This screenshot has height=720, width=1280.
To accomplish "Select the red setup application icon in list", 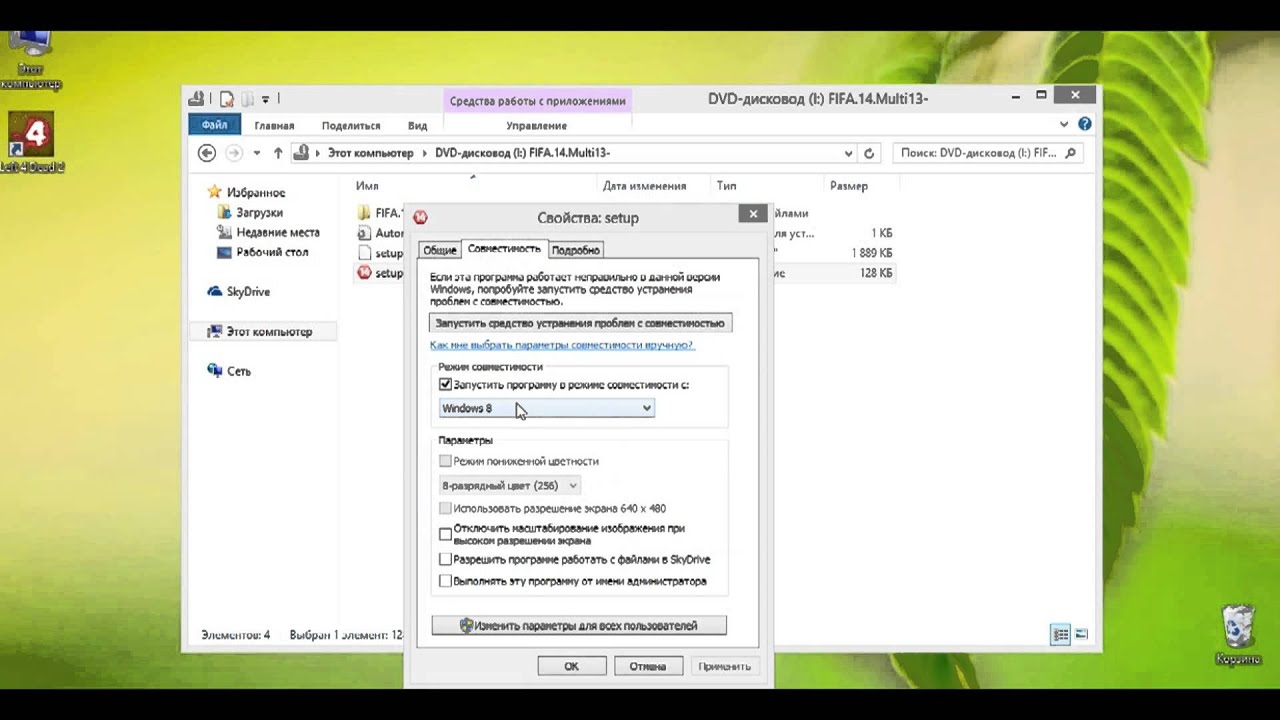I will point(364,273).
